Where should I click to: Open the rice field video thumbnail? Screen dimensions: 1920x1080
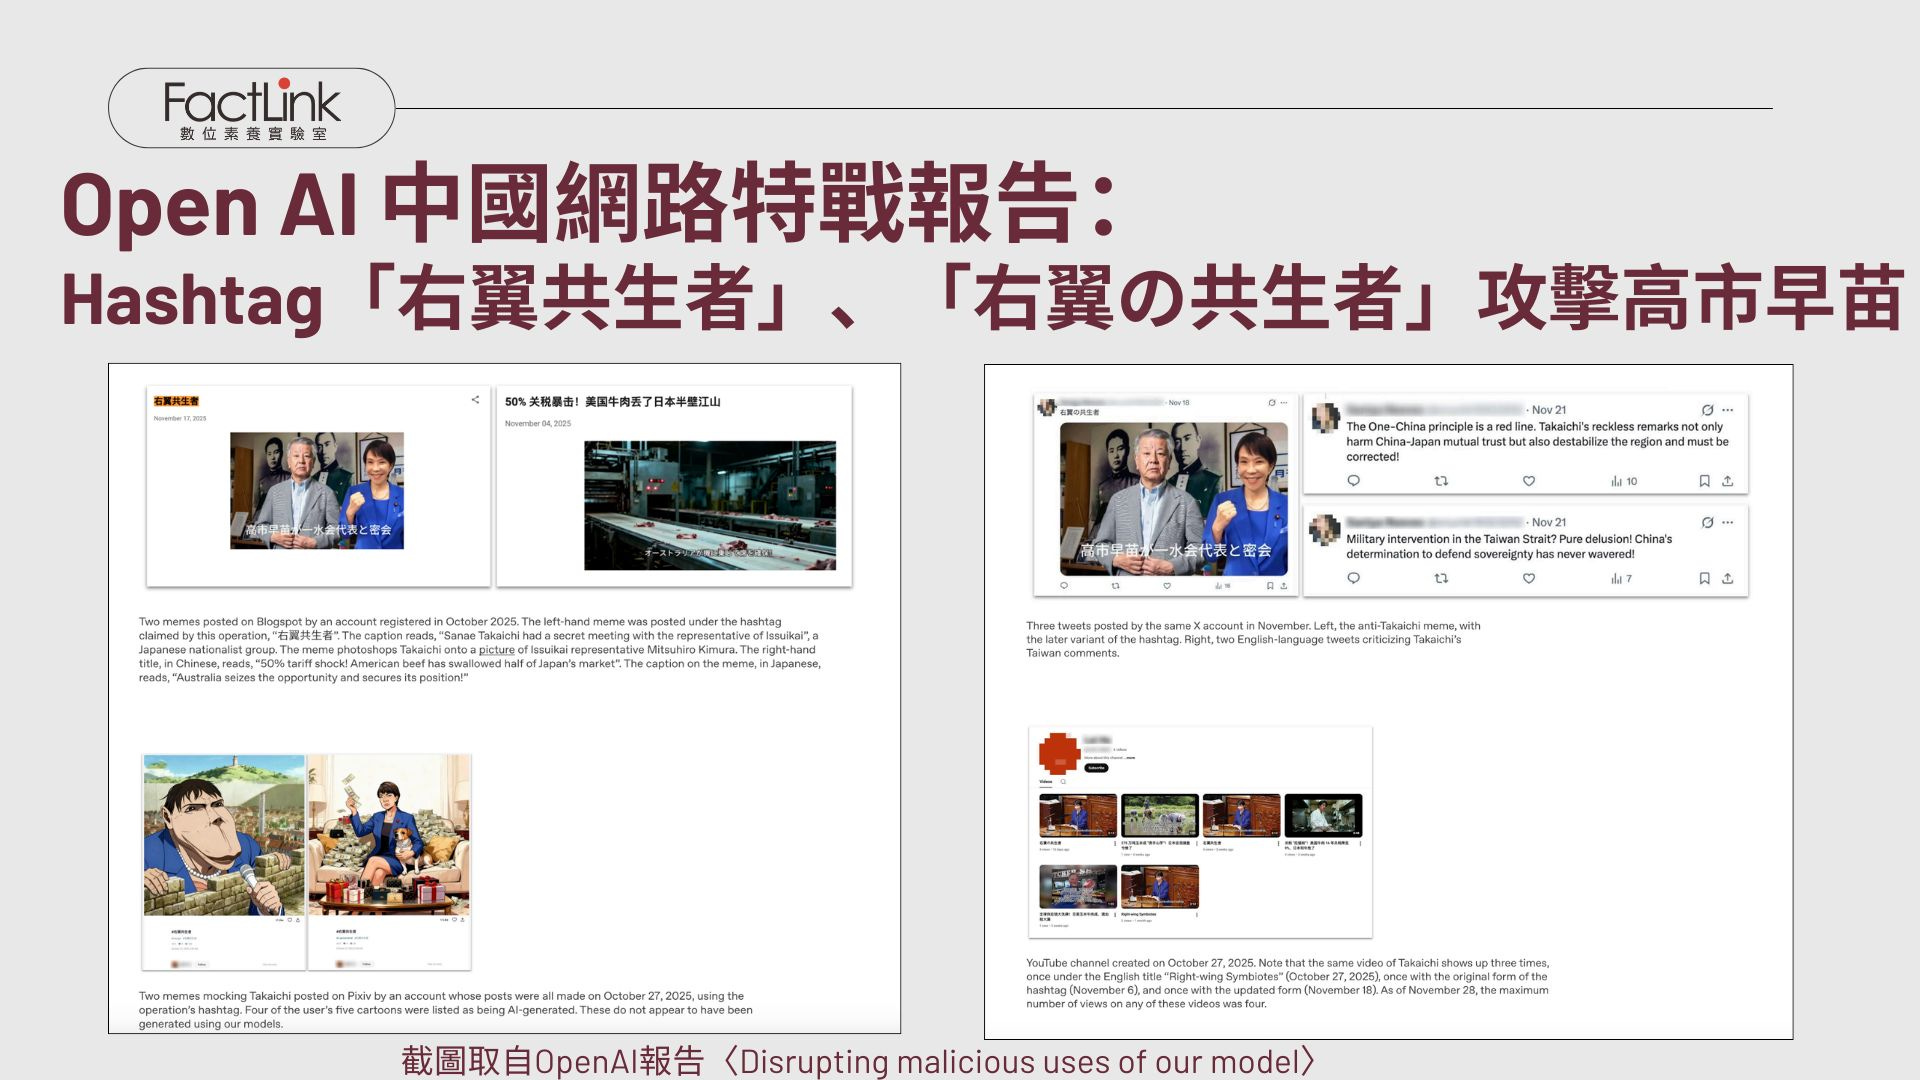point(1159,815)
